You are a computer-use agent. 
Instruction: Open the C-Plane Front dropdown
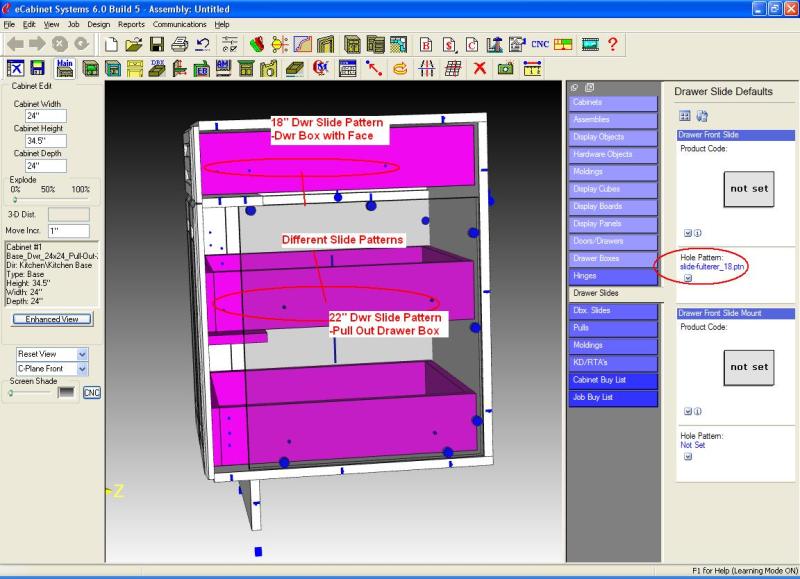click(82, 369)
